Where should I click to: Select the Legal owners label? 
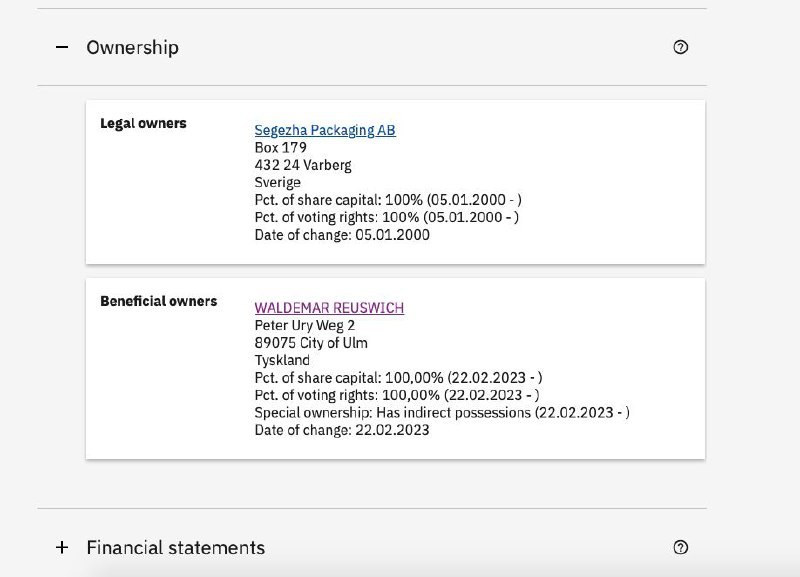coord(143,123)
